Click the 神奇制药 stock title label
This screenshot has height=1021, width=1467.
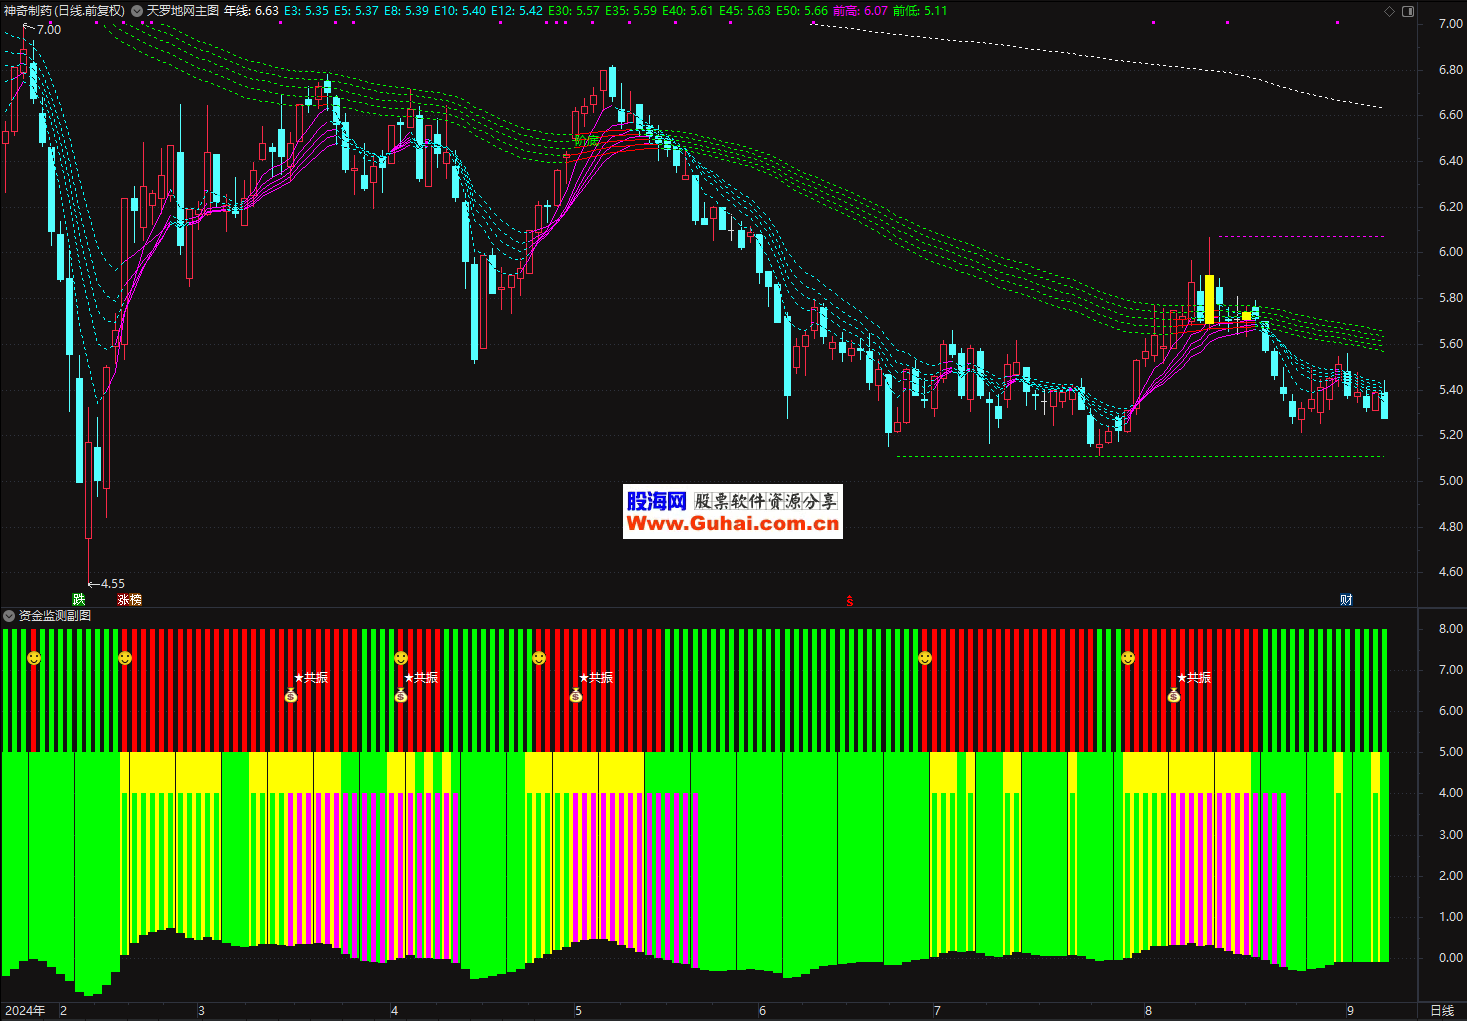point(64,11)
